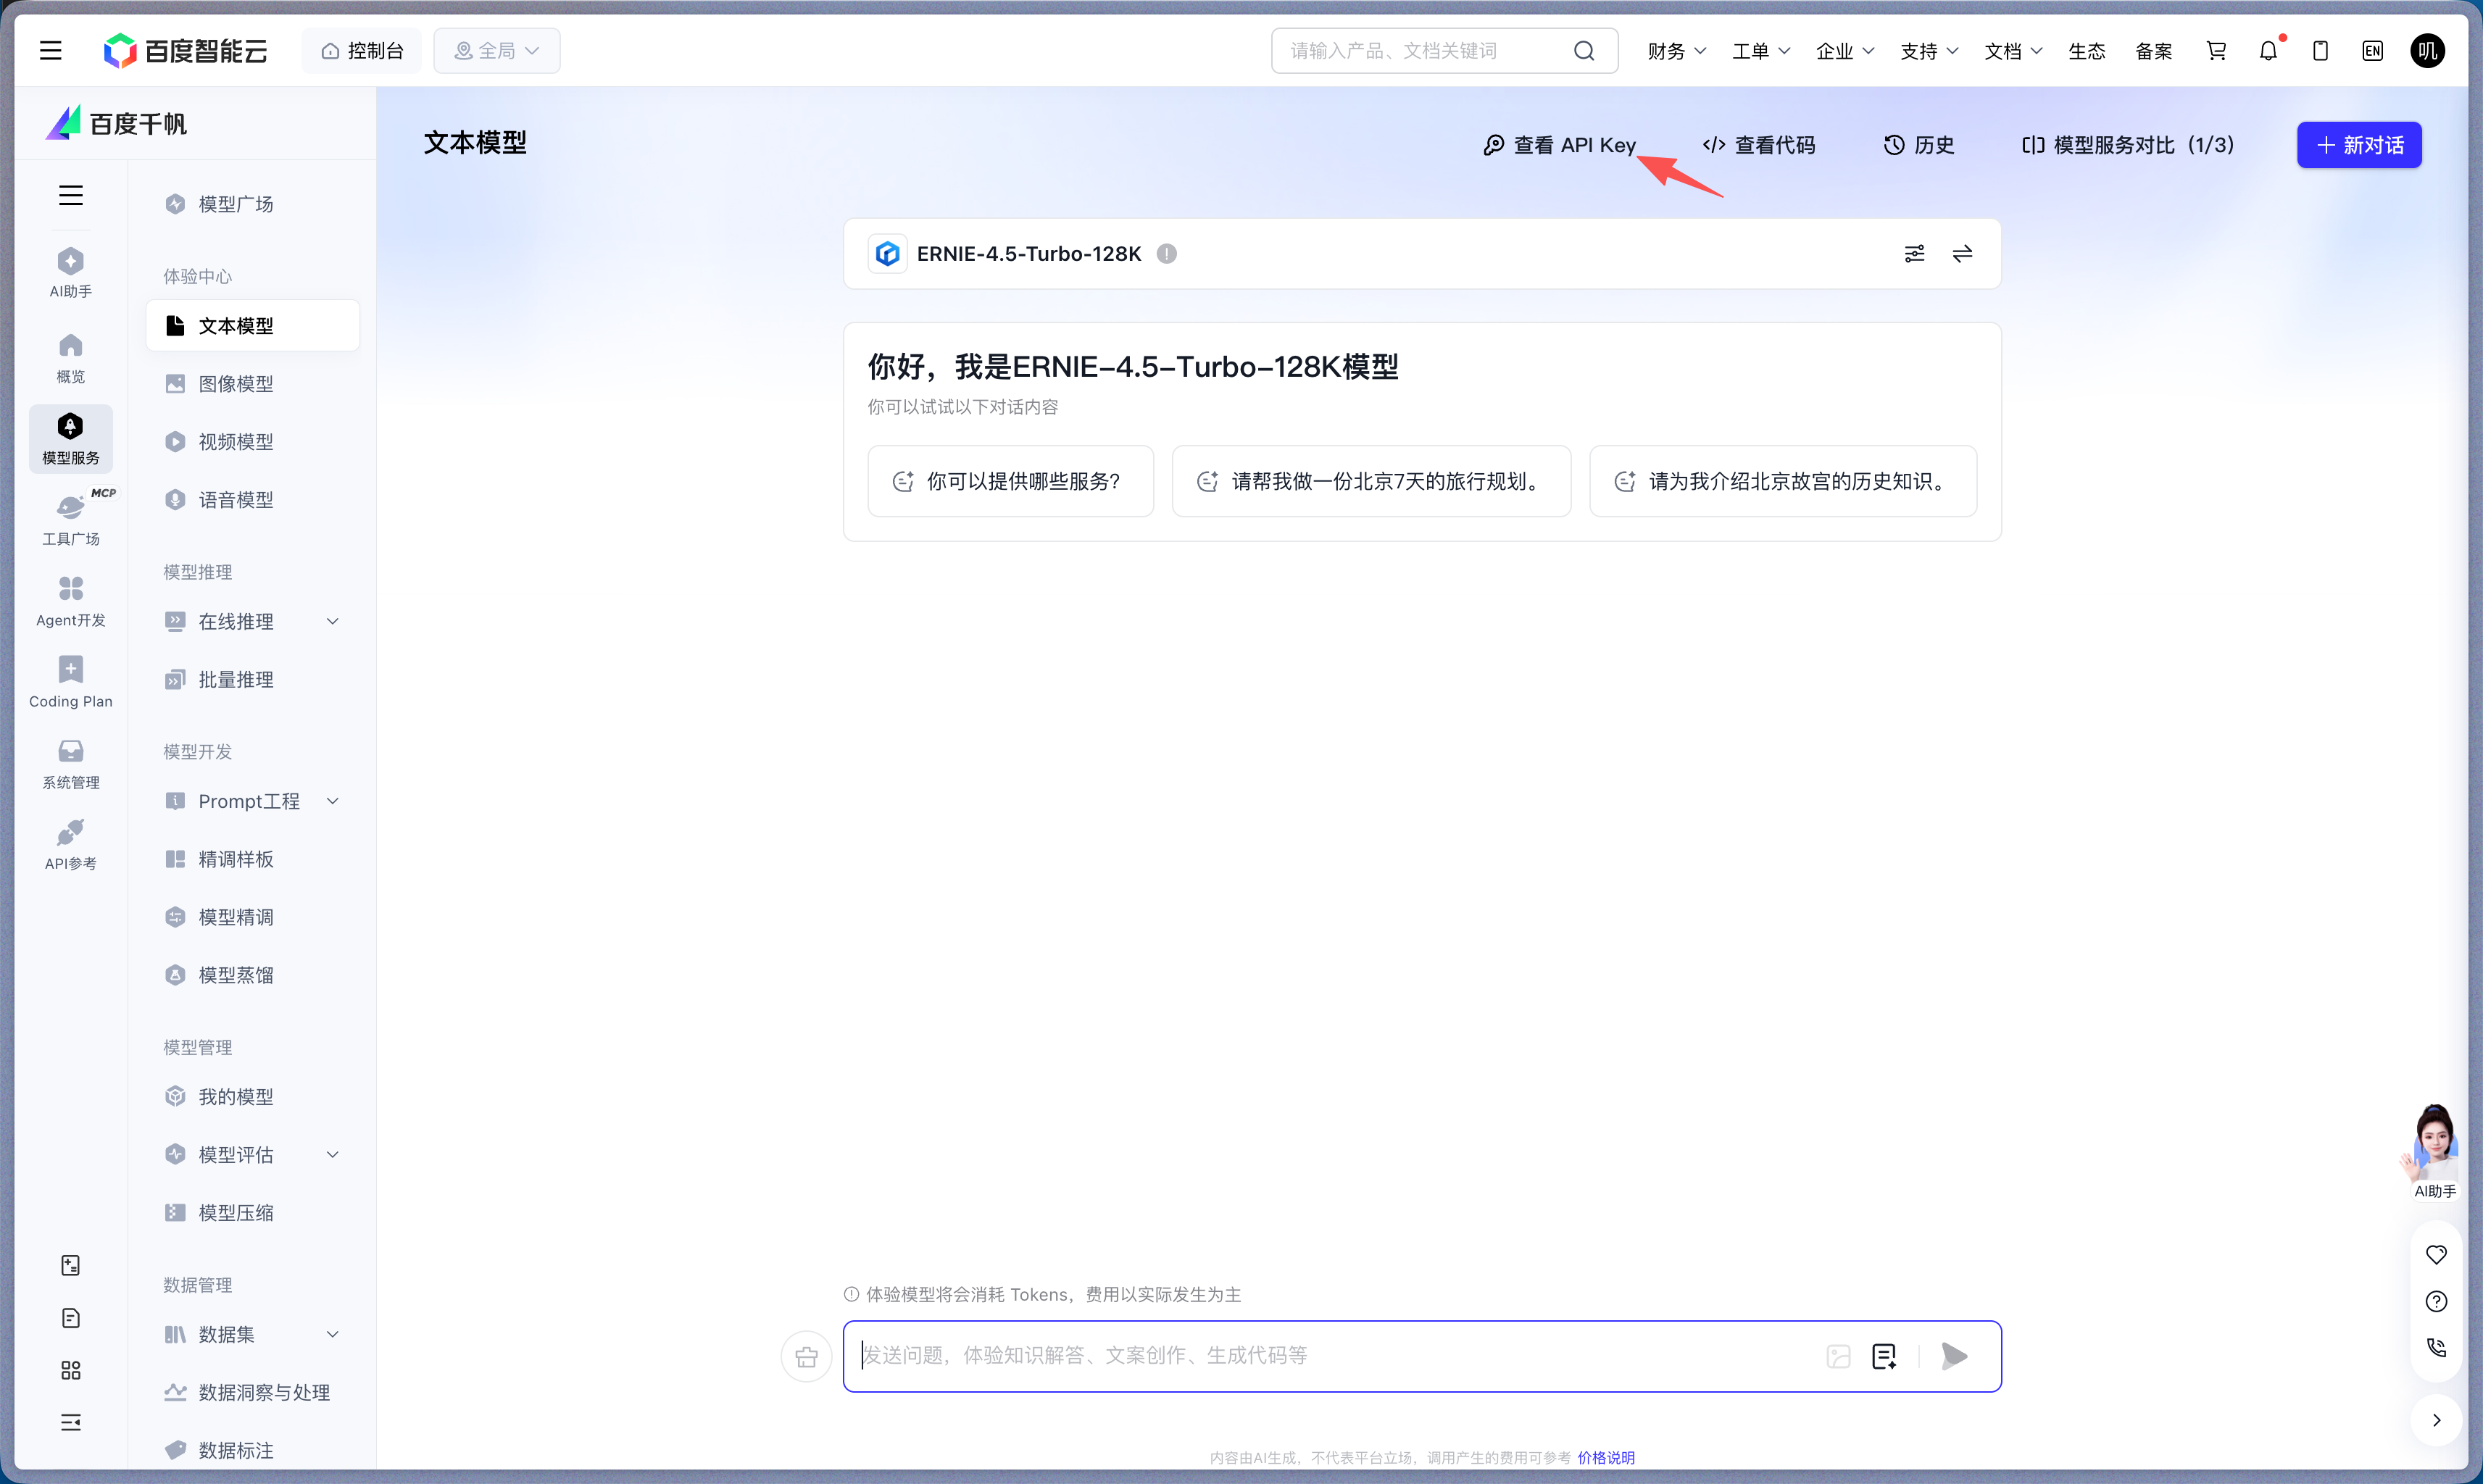The image size is (2483, 1484).
Task: Click the switch model compare icon
Action: click(x=1961, y=253)
